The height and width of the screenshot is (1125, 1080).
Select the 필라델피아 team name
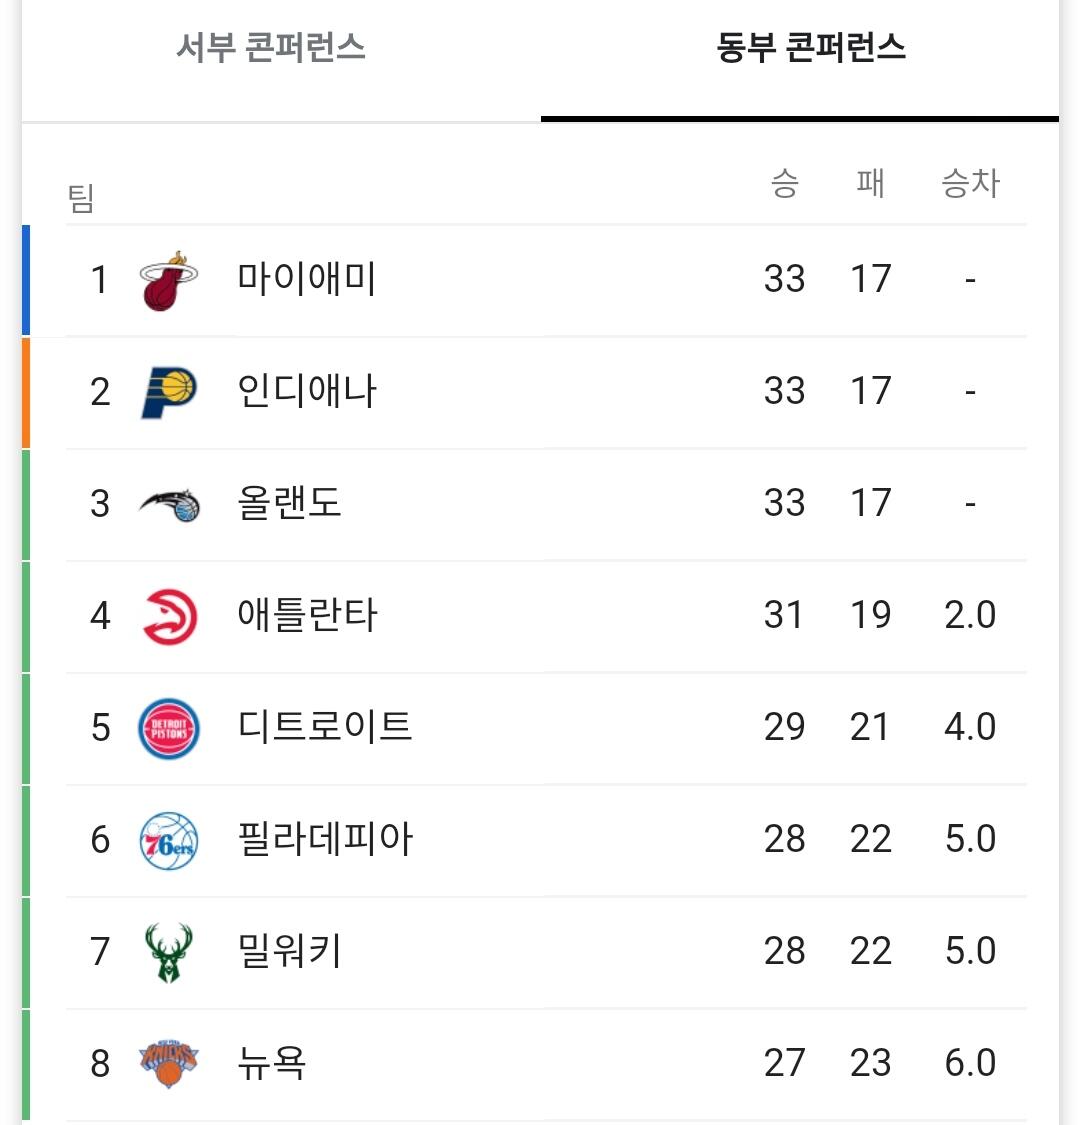[x=325, y=838]
